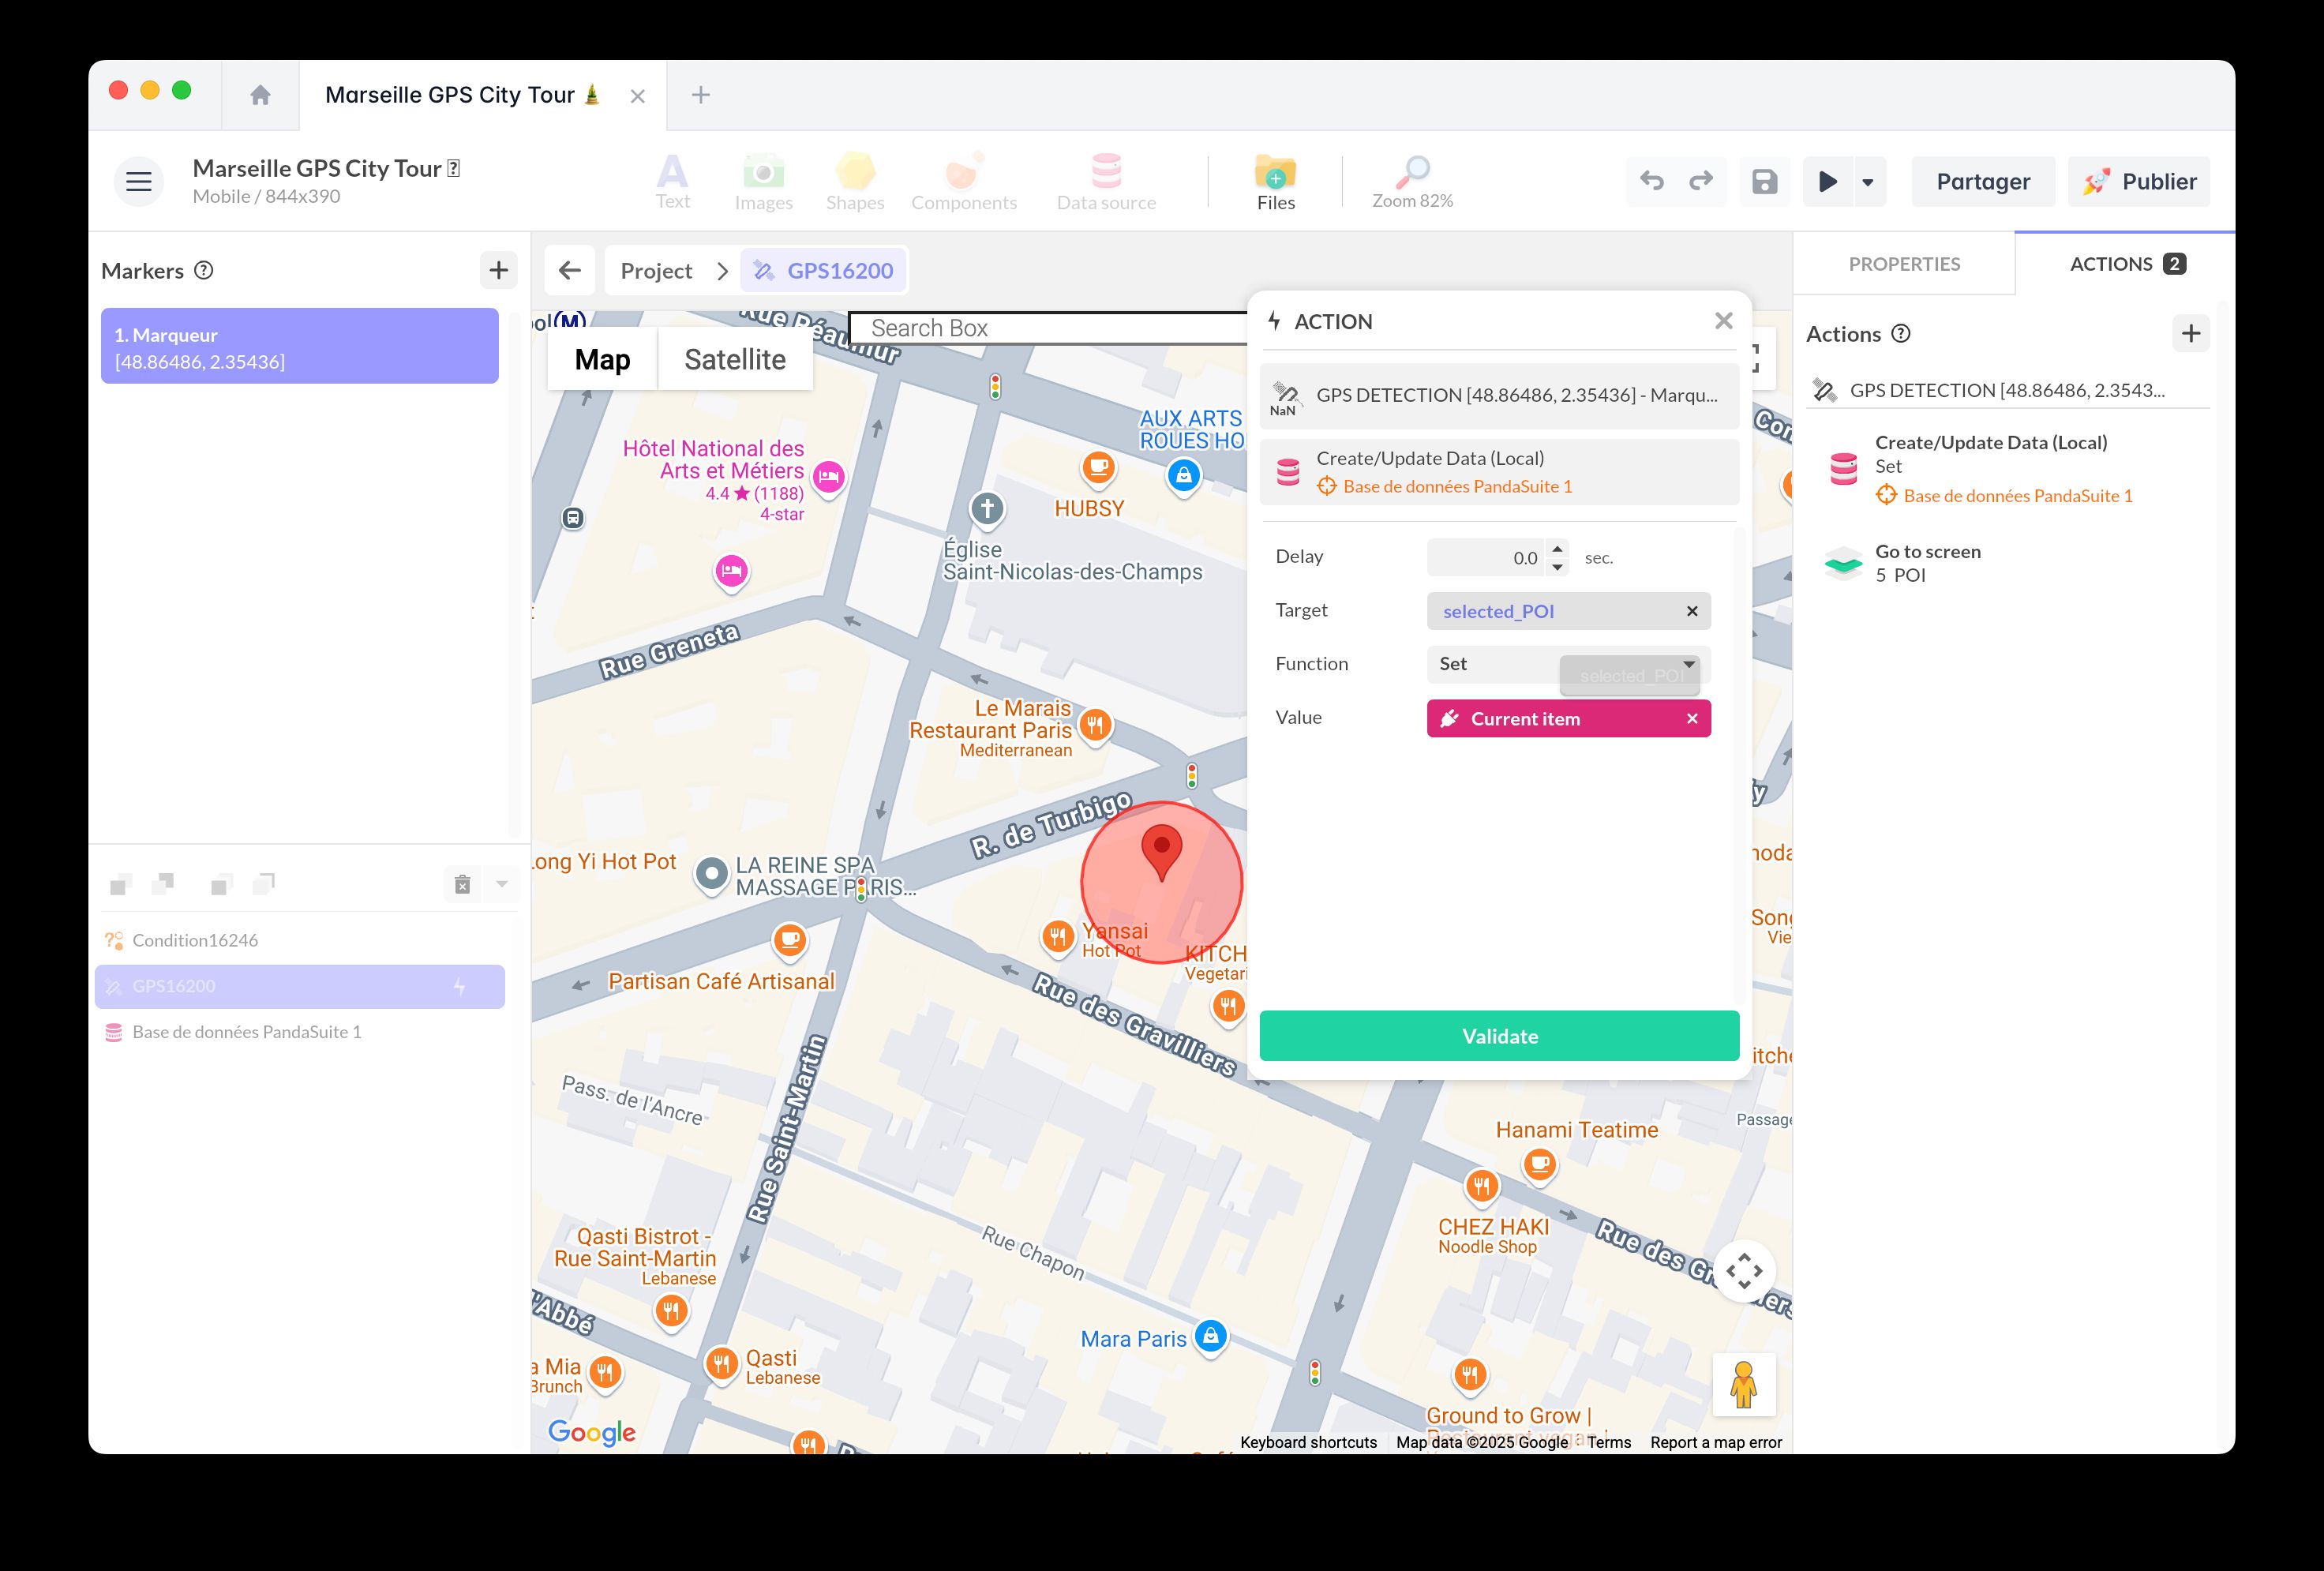This screenshot has width=2324, height=1571.
Task: Switch to the PROPERTIES tab
Action: pyautogui.click(x=1903, y=263)
